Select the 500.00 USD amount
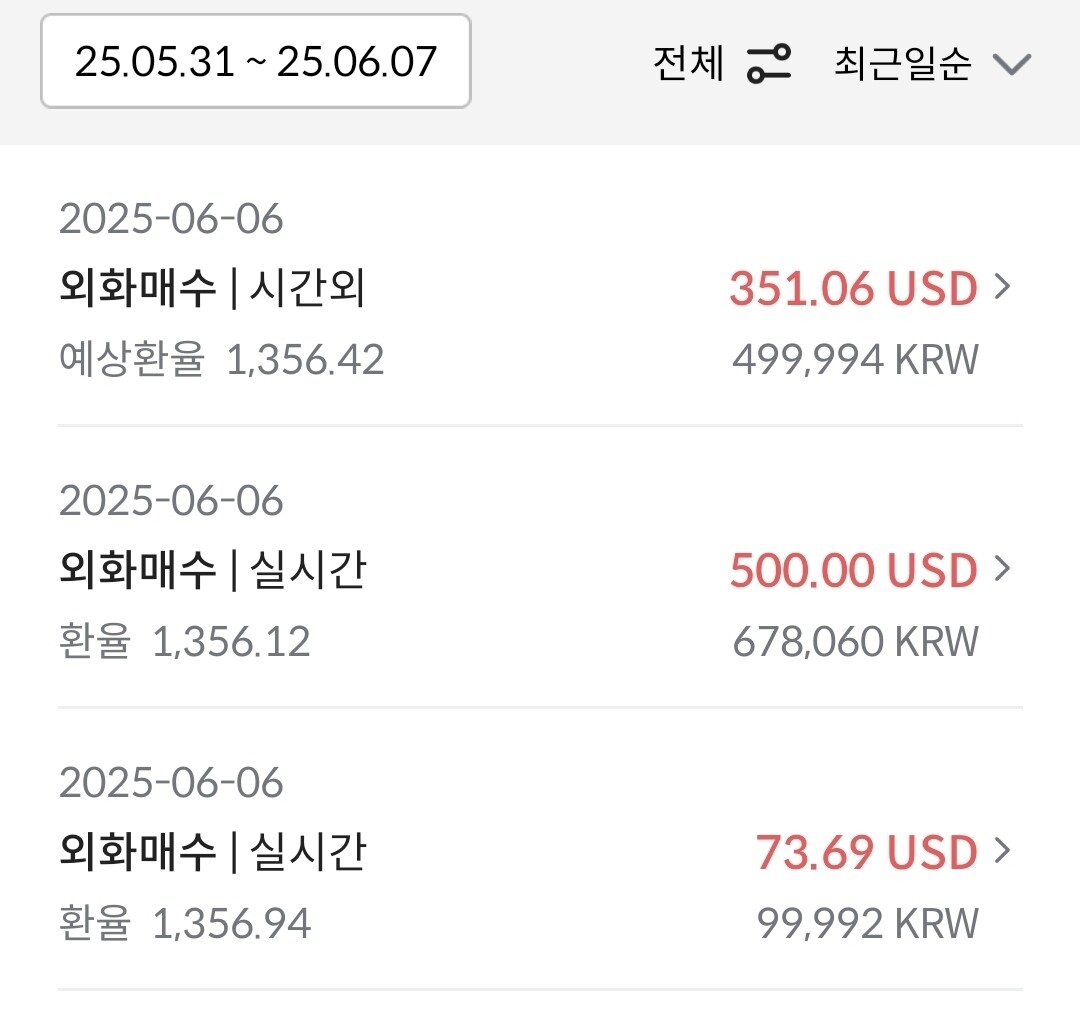Image resolution: width=1080 pixels, height=1030 pixels. click(x=853, y=571)
